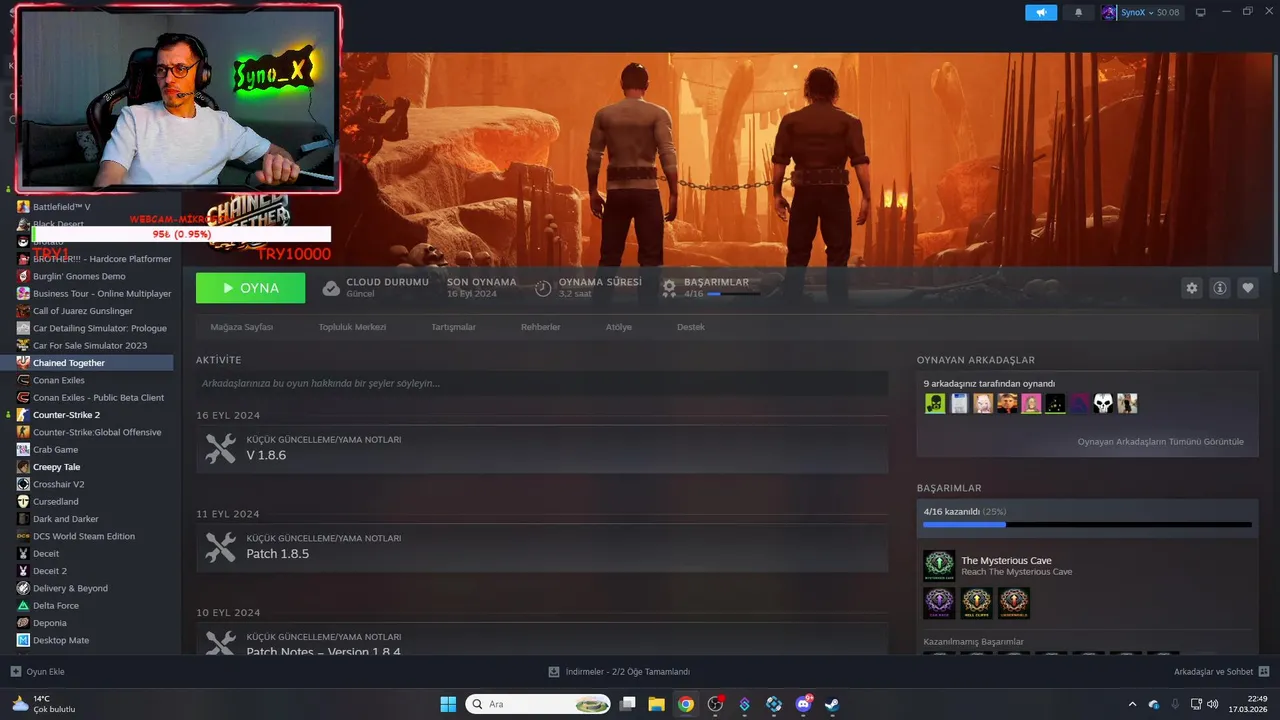This screenshot has height=720, width=1280.
Task: Open Steam icon in the taskbar
Action: click(x=832, y=704)
